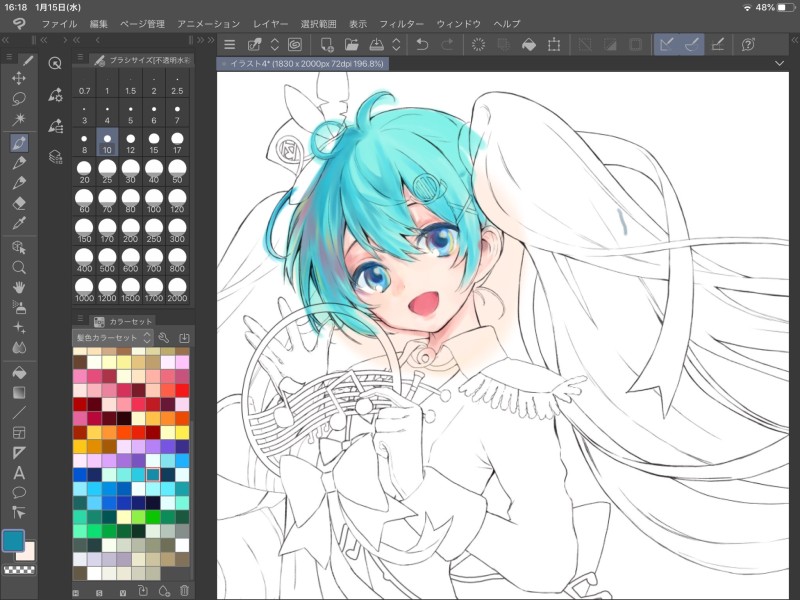Select the Zoom magnifier tool

pyautogui.click(x=19, y=267)
